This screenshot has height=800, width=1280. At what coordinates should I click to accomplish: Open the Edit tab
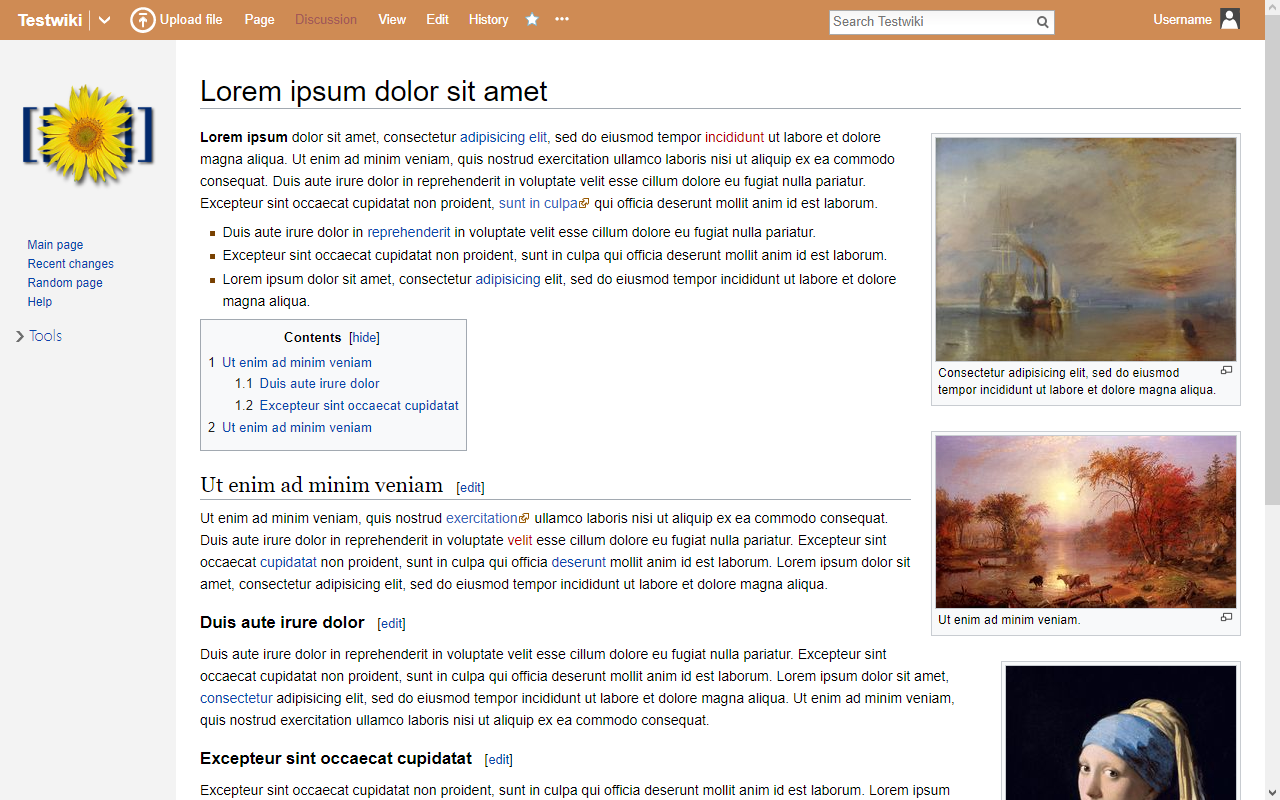pyautogui.click(x=437, y=20)
